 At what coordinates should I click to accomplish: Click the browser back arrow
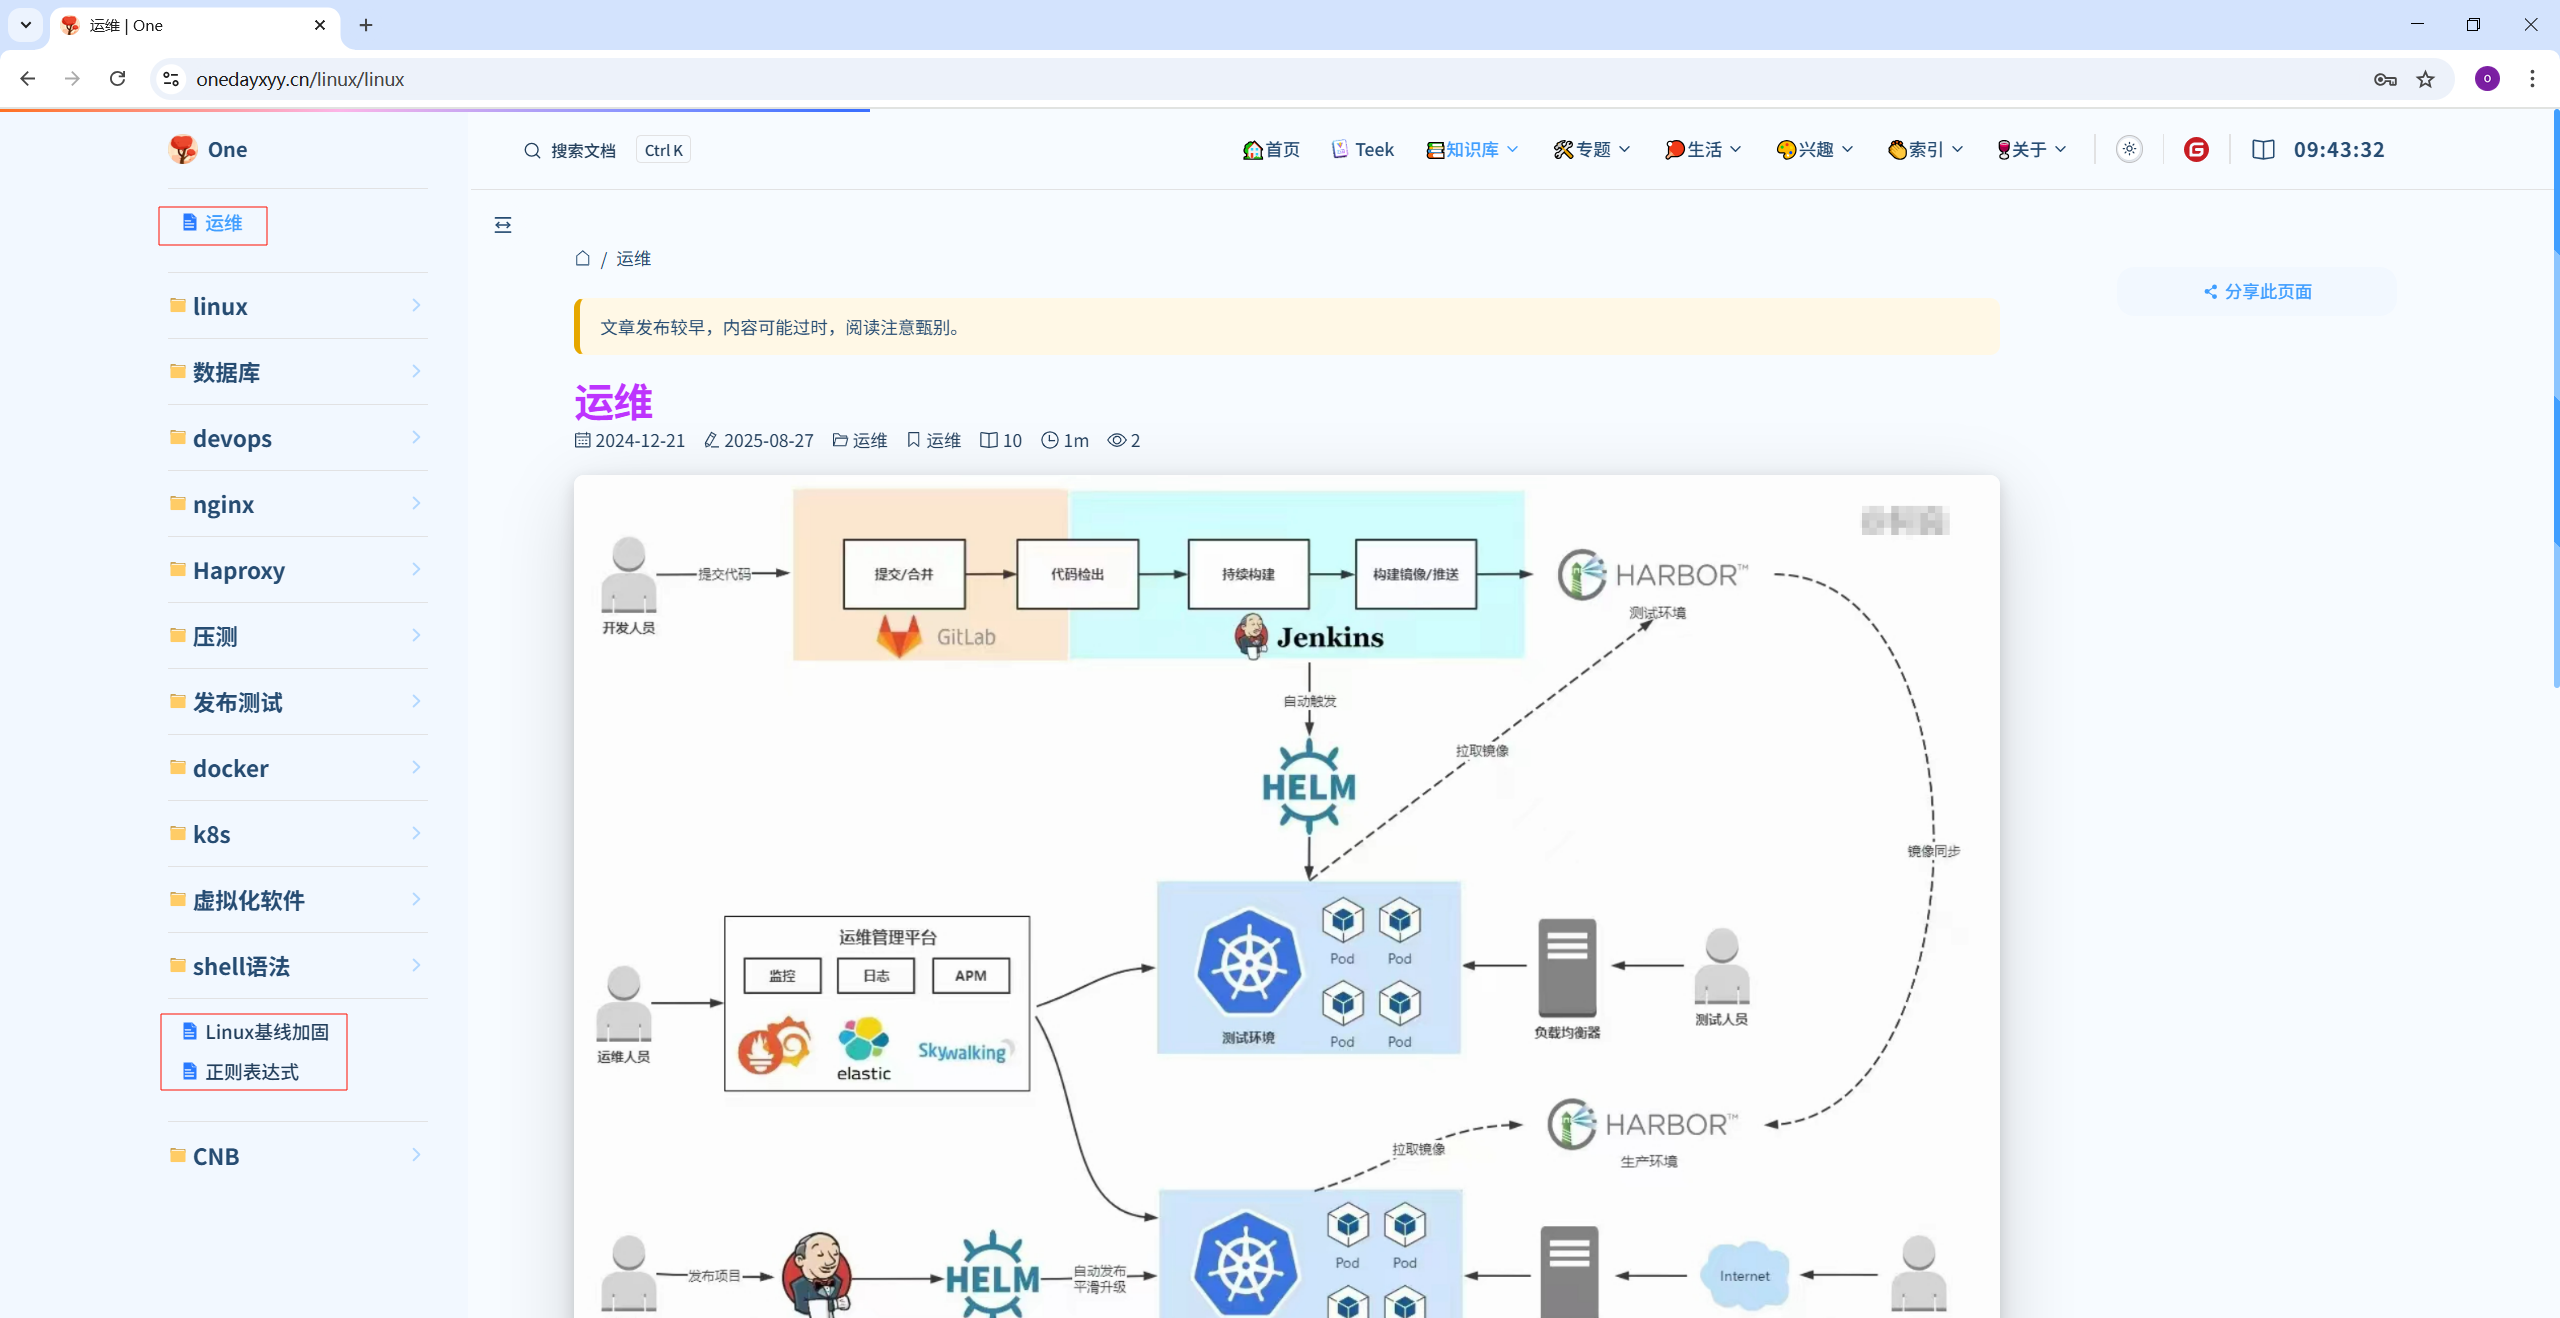point(28,79)
